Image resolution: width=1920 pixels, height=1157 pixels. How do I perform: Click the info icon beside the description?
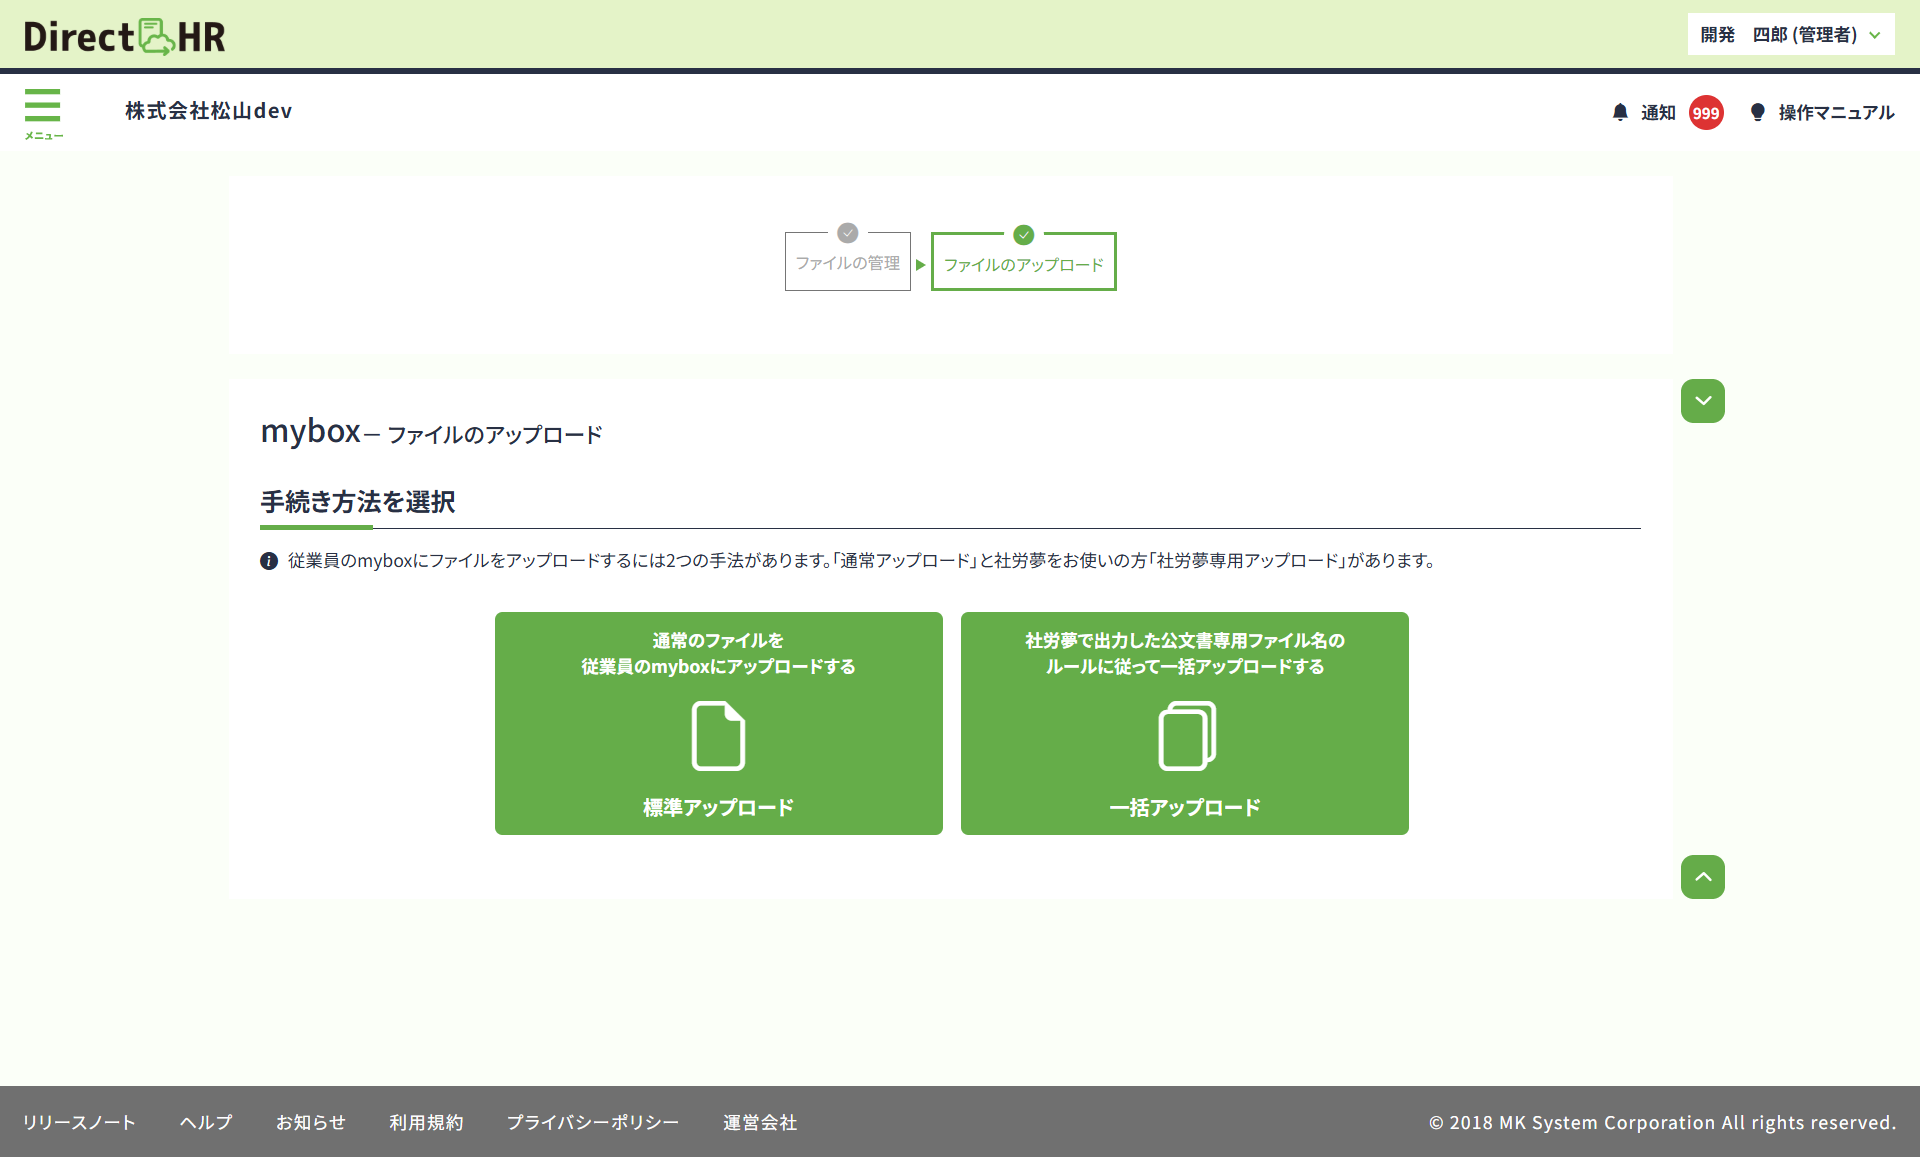point(269,561)
